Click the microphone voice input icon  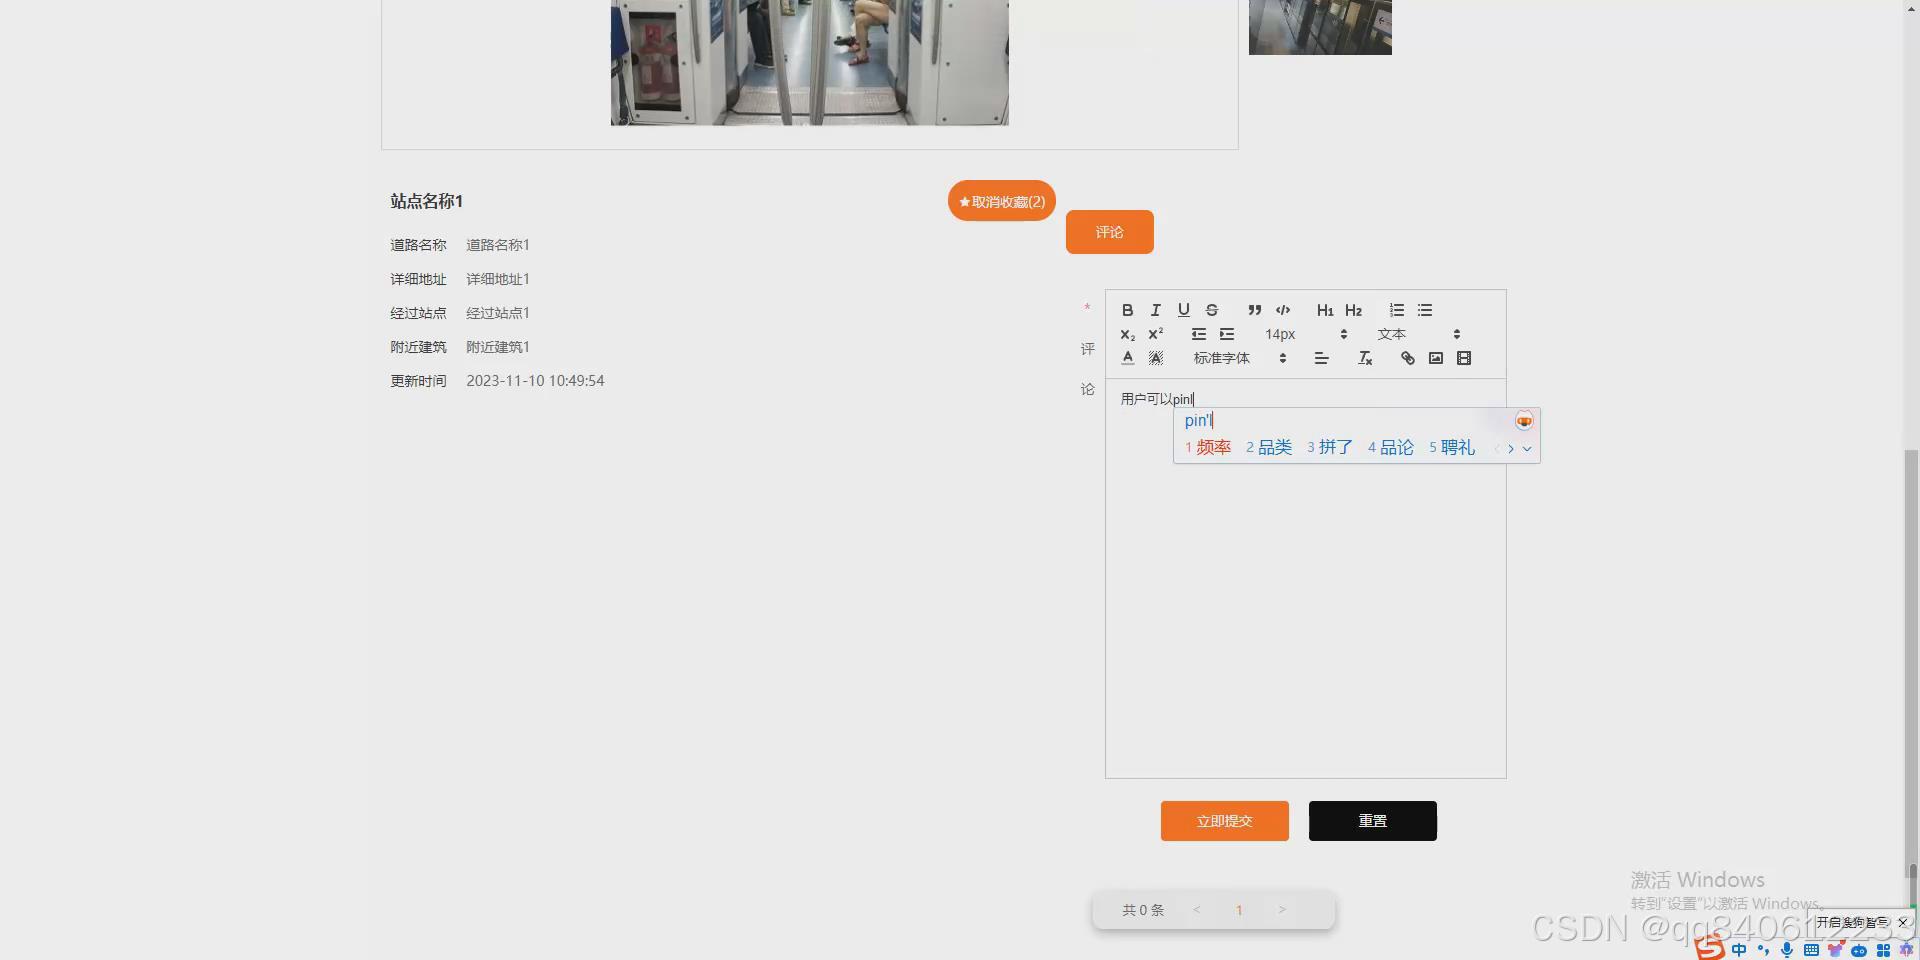pyautogui.click(x=1787, y=950)
